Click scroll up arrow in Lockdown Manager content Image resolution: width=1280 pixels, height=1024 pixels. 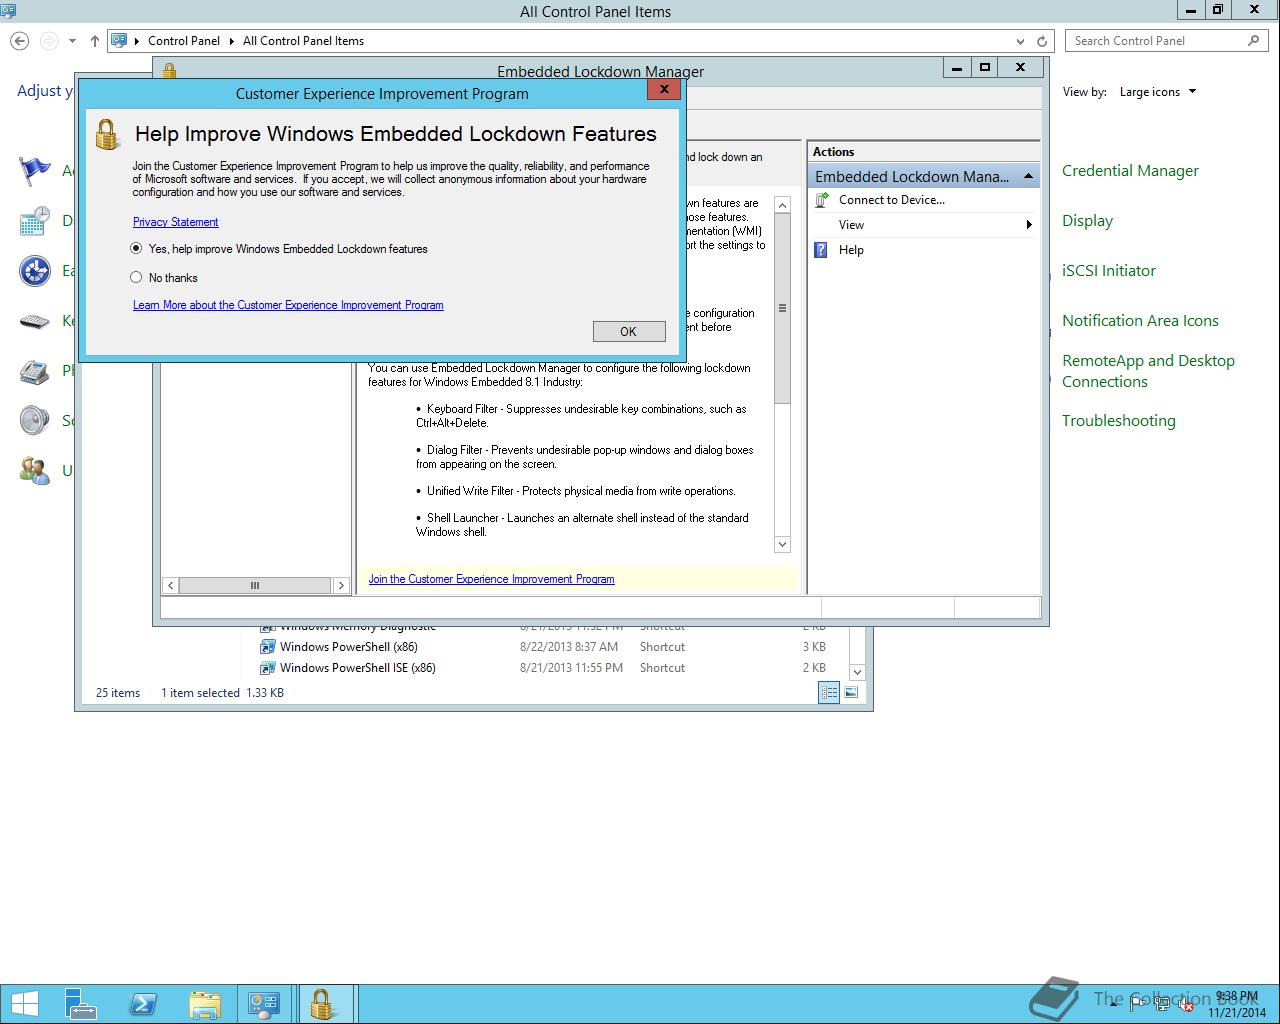coord(782,205)
